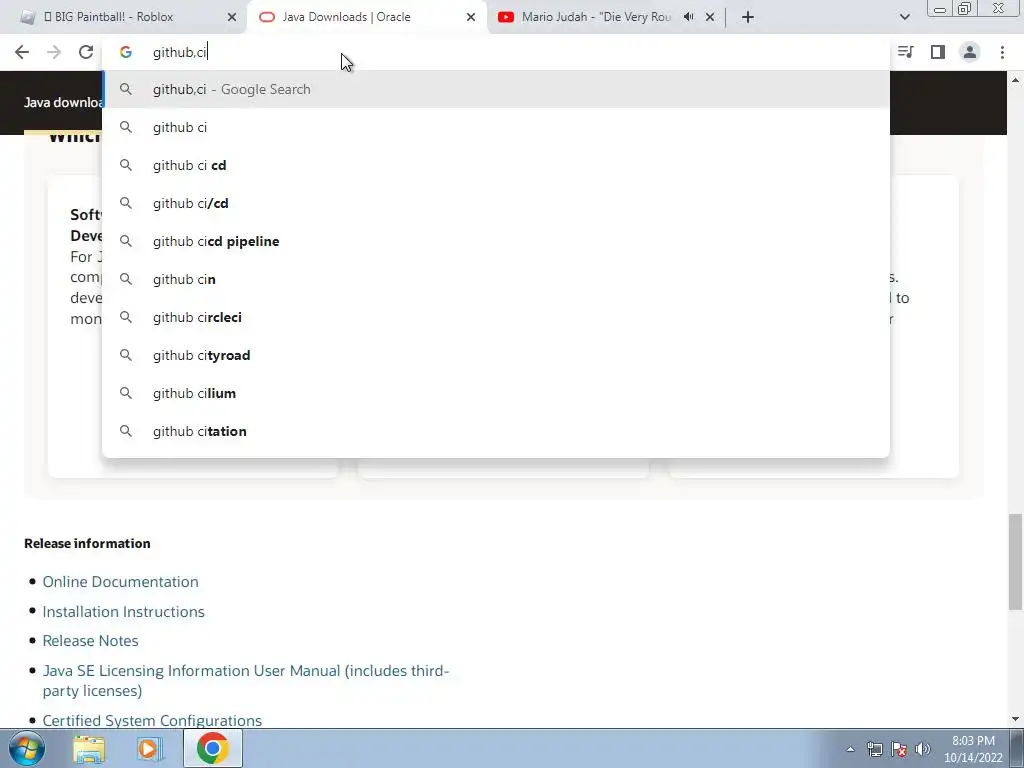
Task: Select the 'github ci/cd' suggestion
Action: click(x=496, y=203)
